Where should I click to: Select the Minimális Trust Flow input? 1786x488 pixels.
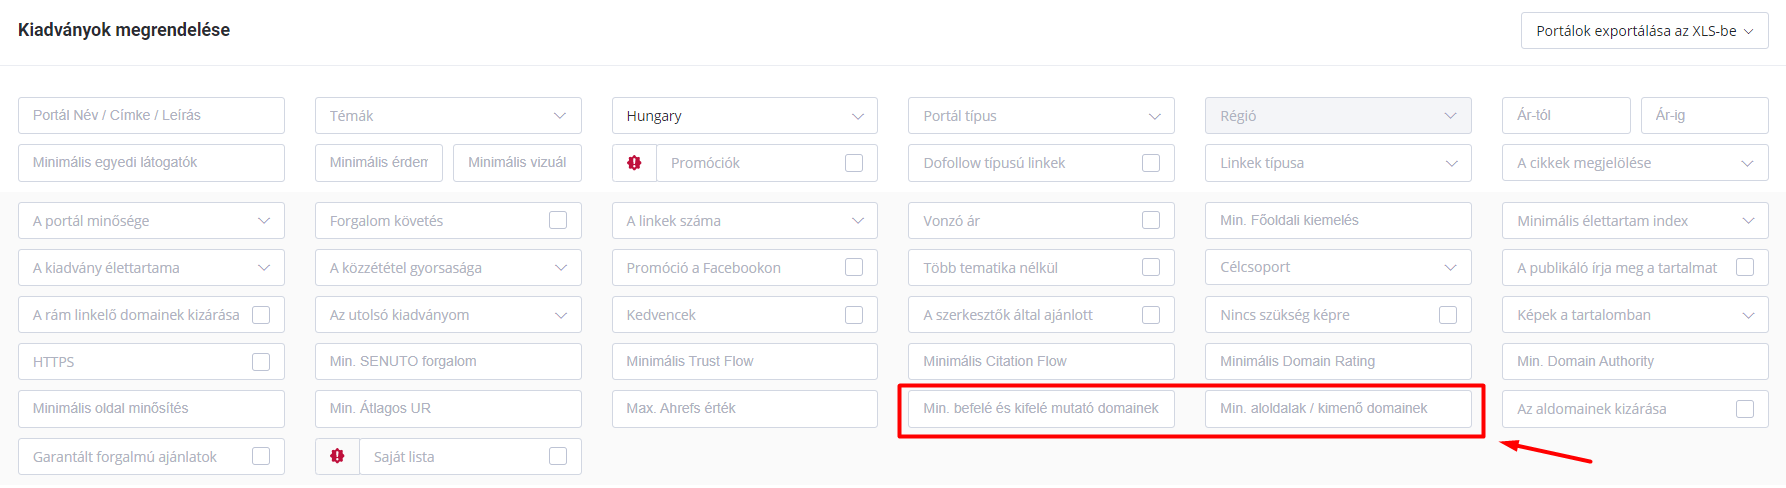[745, 362]
